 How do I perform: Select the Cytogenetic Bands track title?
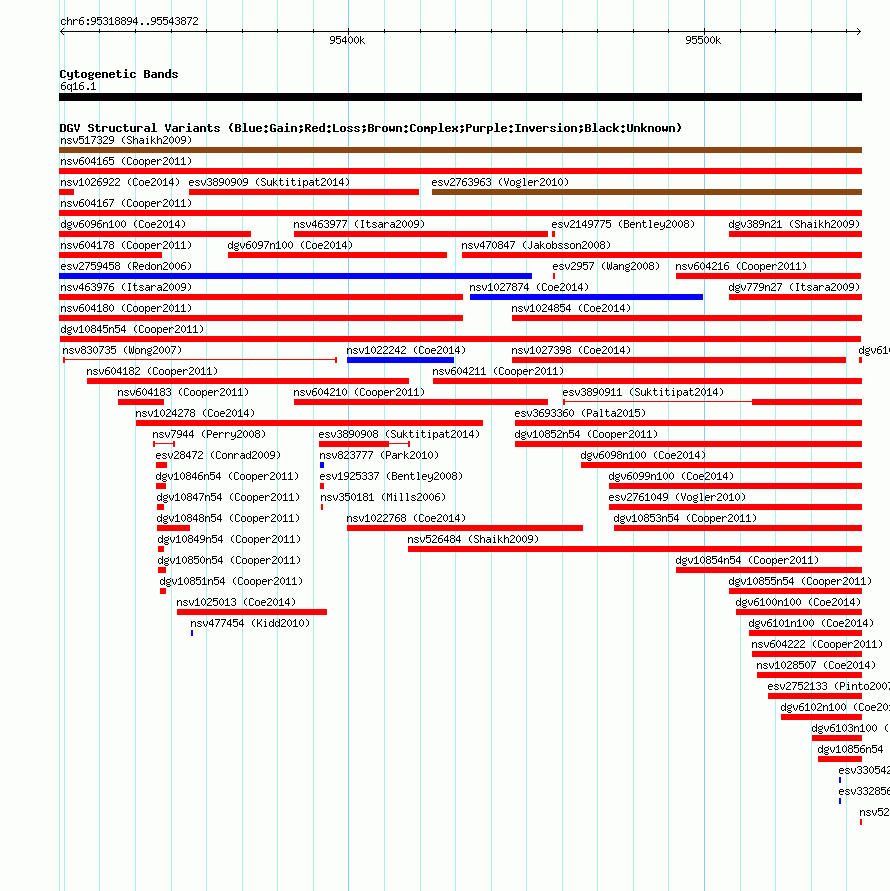pos(119,74)
